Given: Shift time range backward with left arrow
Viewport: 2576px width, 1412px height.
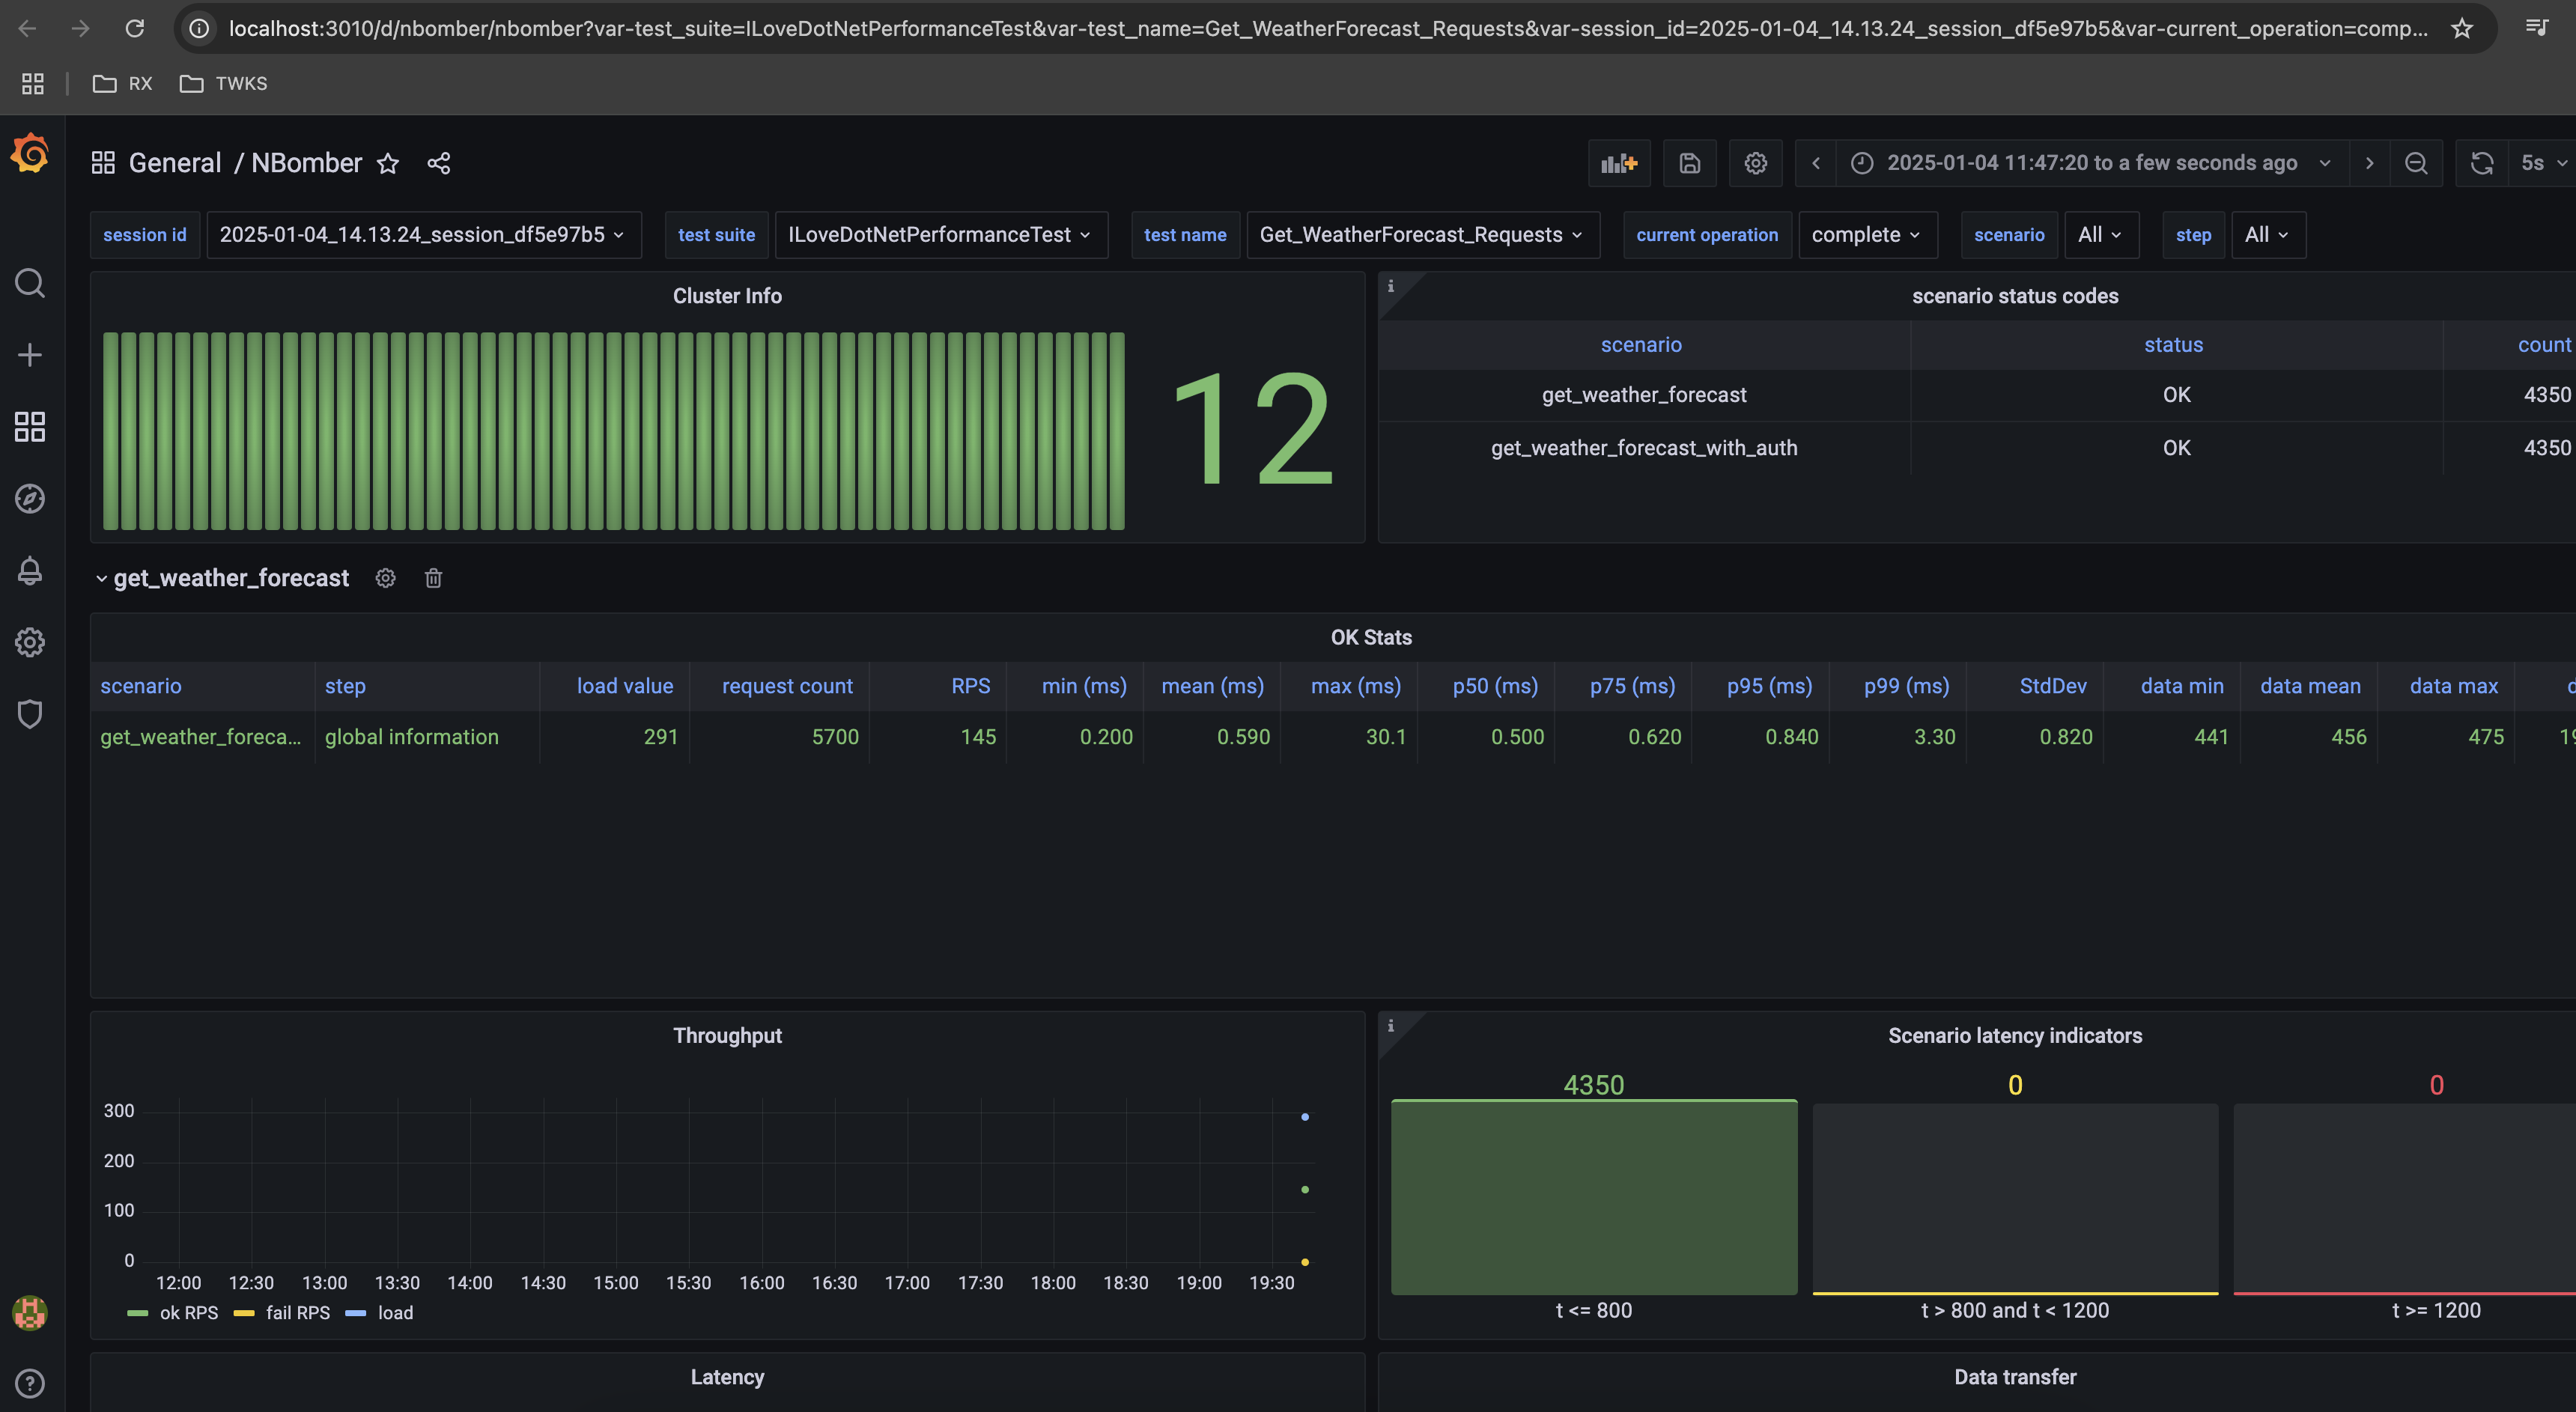Looking at the screenshot, I should tap(1816, 163).
